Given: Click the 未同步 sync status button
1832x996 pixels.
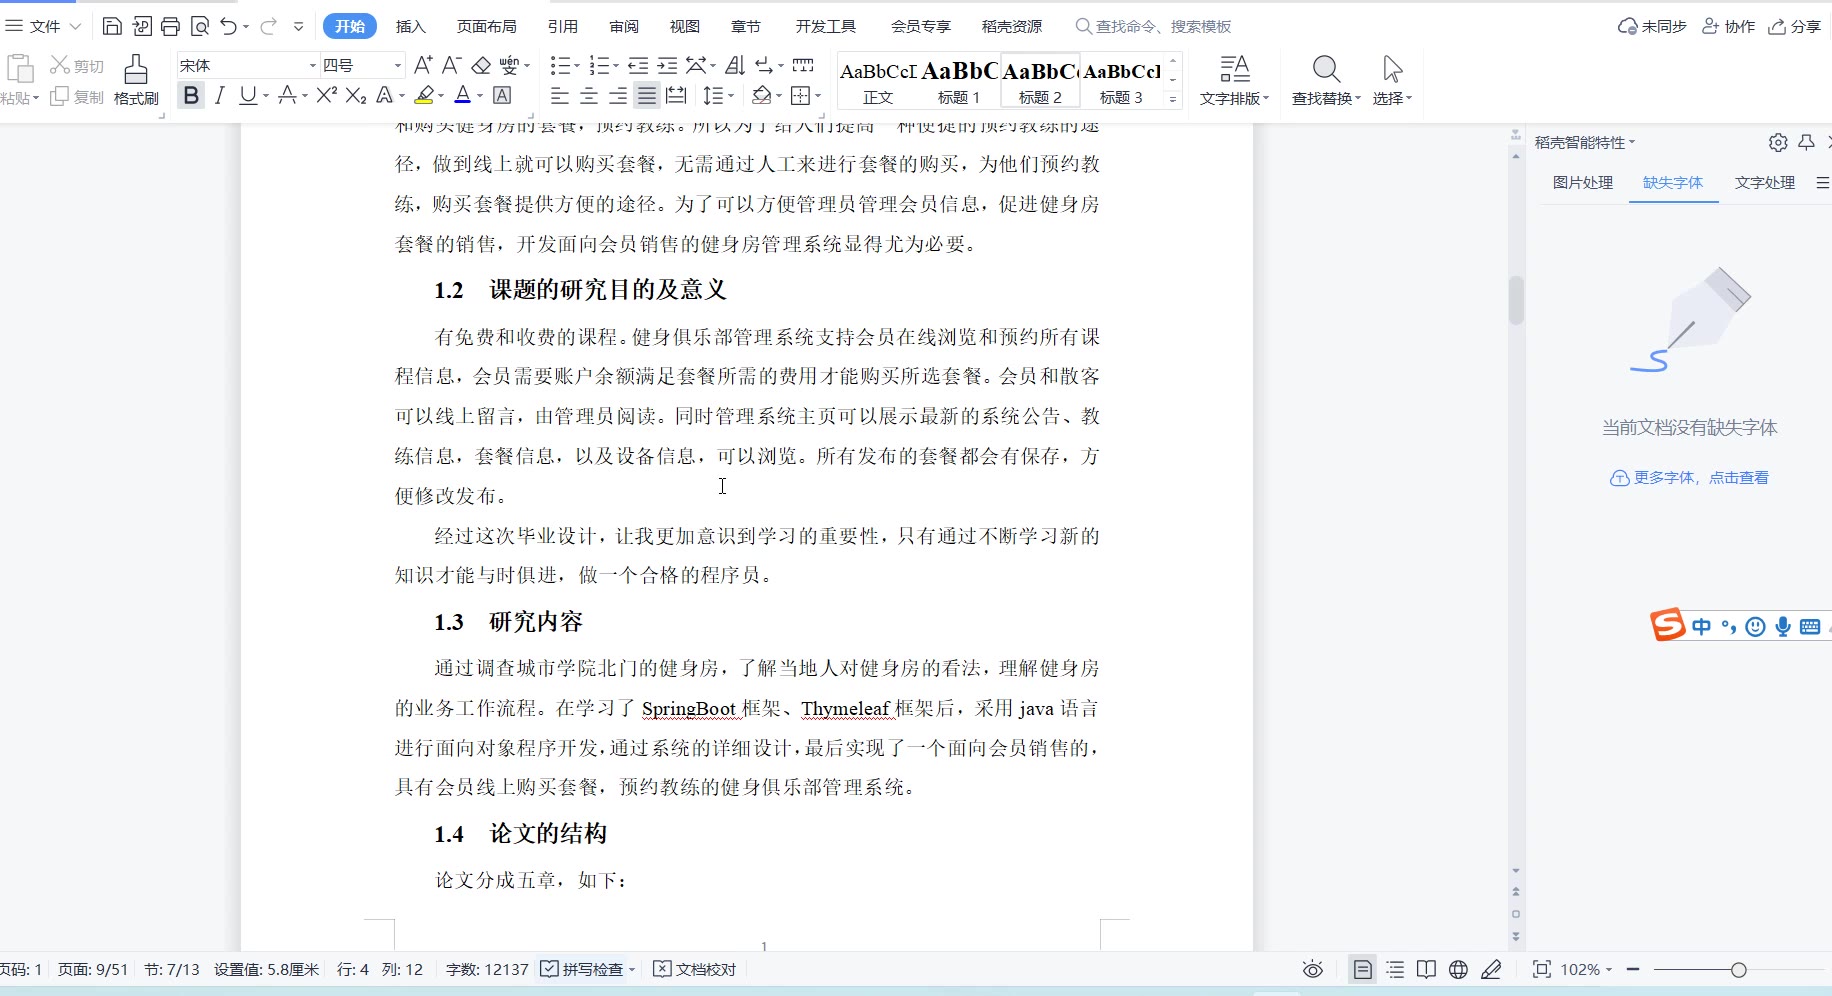Looking at the screenshot, I should pos(1652,26).
